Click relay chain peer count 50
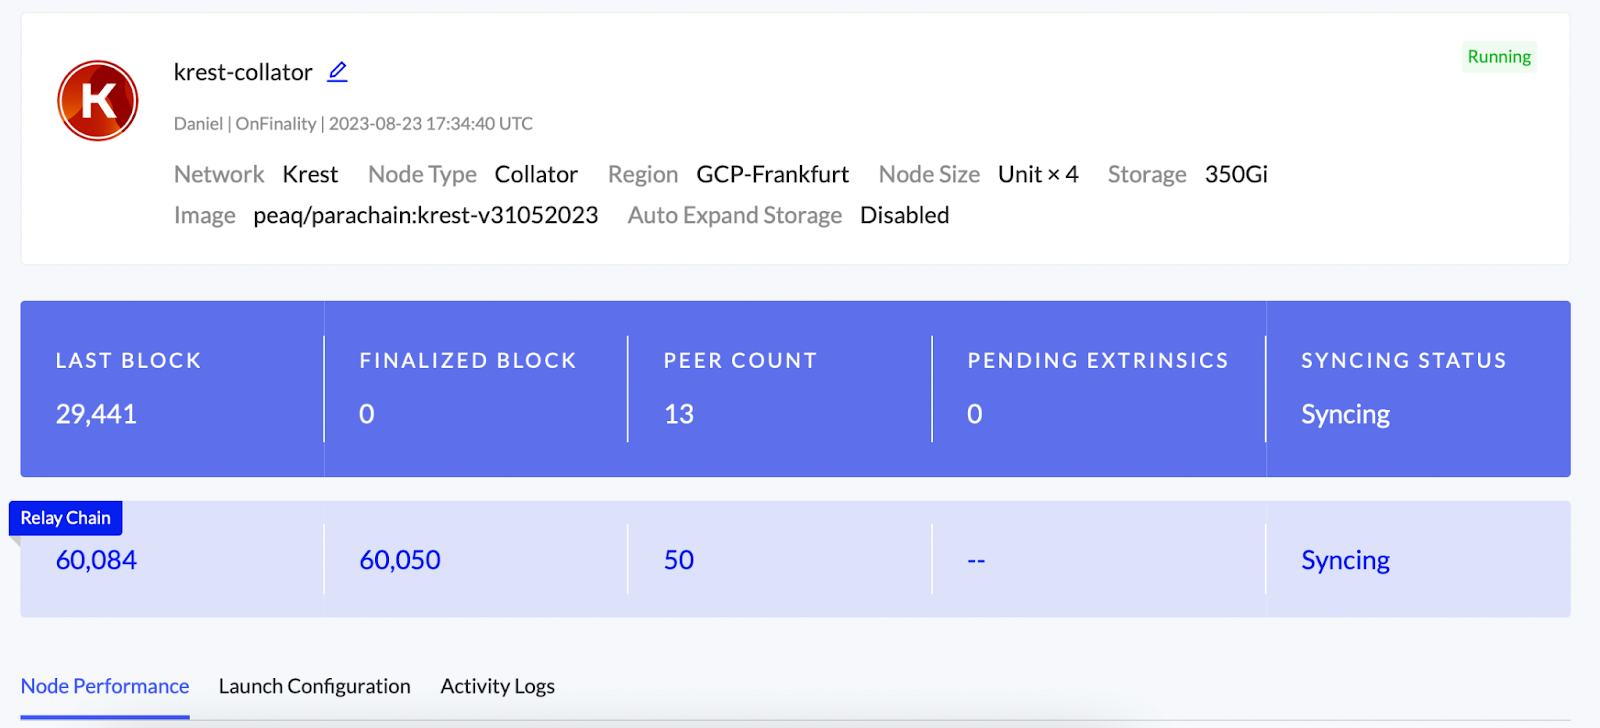 (679, 560)
